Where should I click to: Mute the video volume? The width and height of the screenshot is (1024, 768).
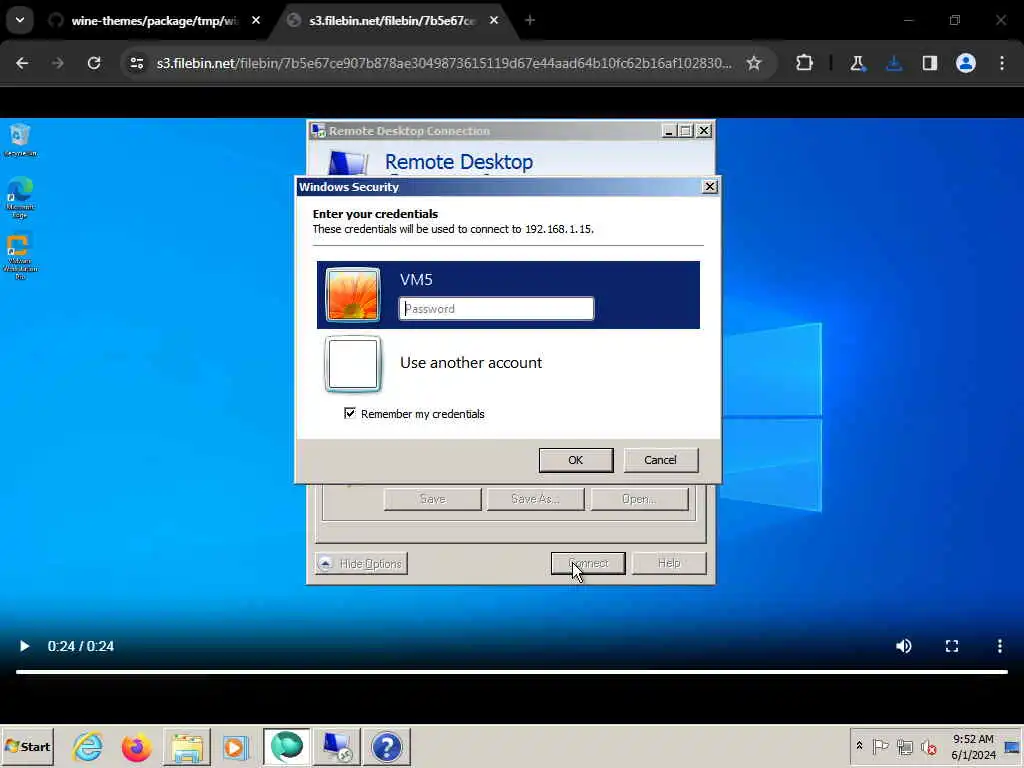pyautogui.click(x=904, y=646)
